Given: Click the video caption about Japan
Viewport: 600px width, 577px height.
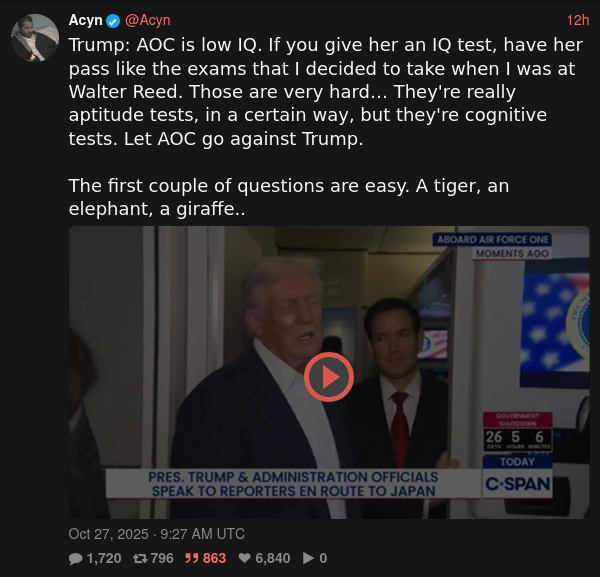Looking at the screenshot, I should click(293, 484).
